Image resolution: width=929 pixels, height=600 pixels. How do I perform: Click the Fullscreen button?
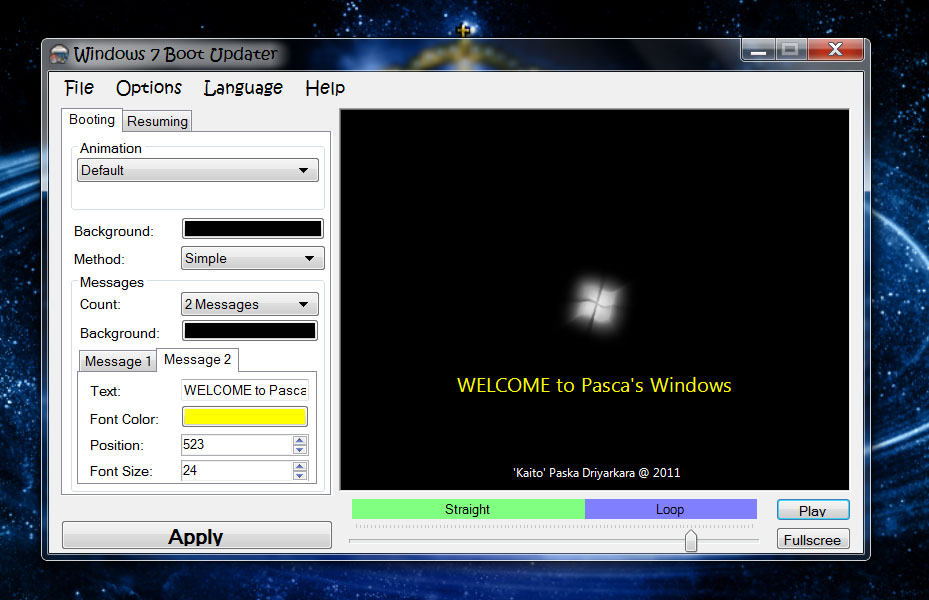coord(813,539)
